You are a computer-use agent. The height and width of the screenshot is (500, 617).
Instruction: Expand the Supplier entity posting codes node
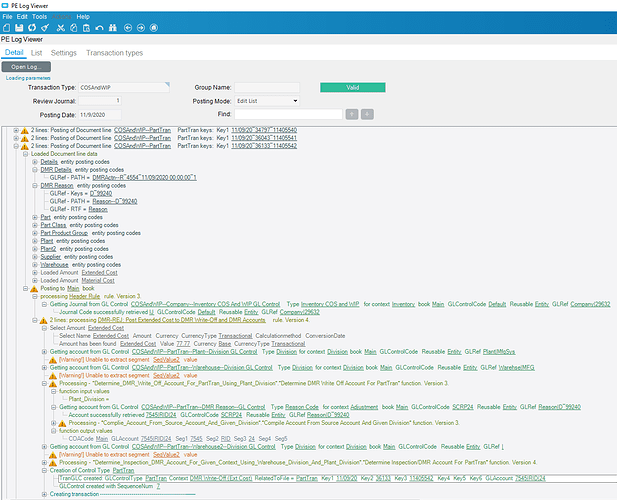35,257
